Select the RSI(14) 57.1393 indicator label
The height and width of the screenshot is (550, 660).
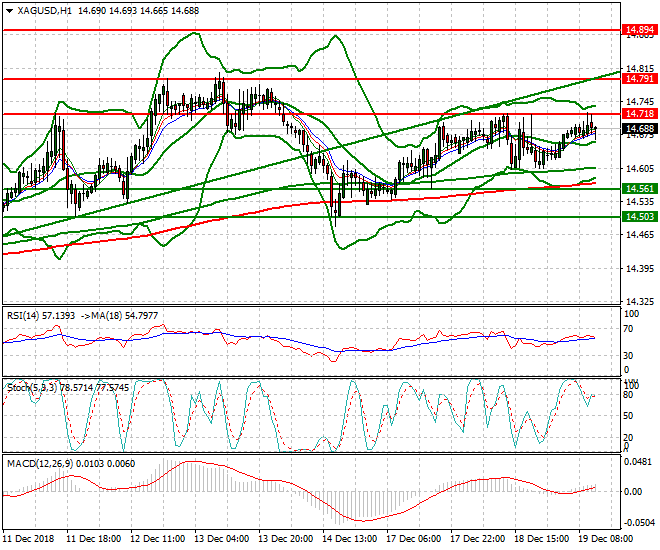coord(41,316)
